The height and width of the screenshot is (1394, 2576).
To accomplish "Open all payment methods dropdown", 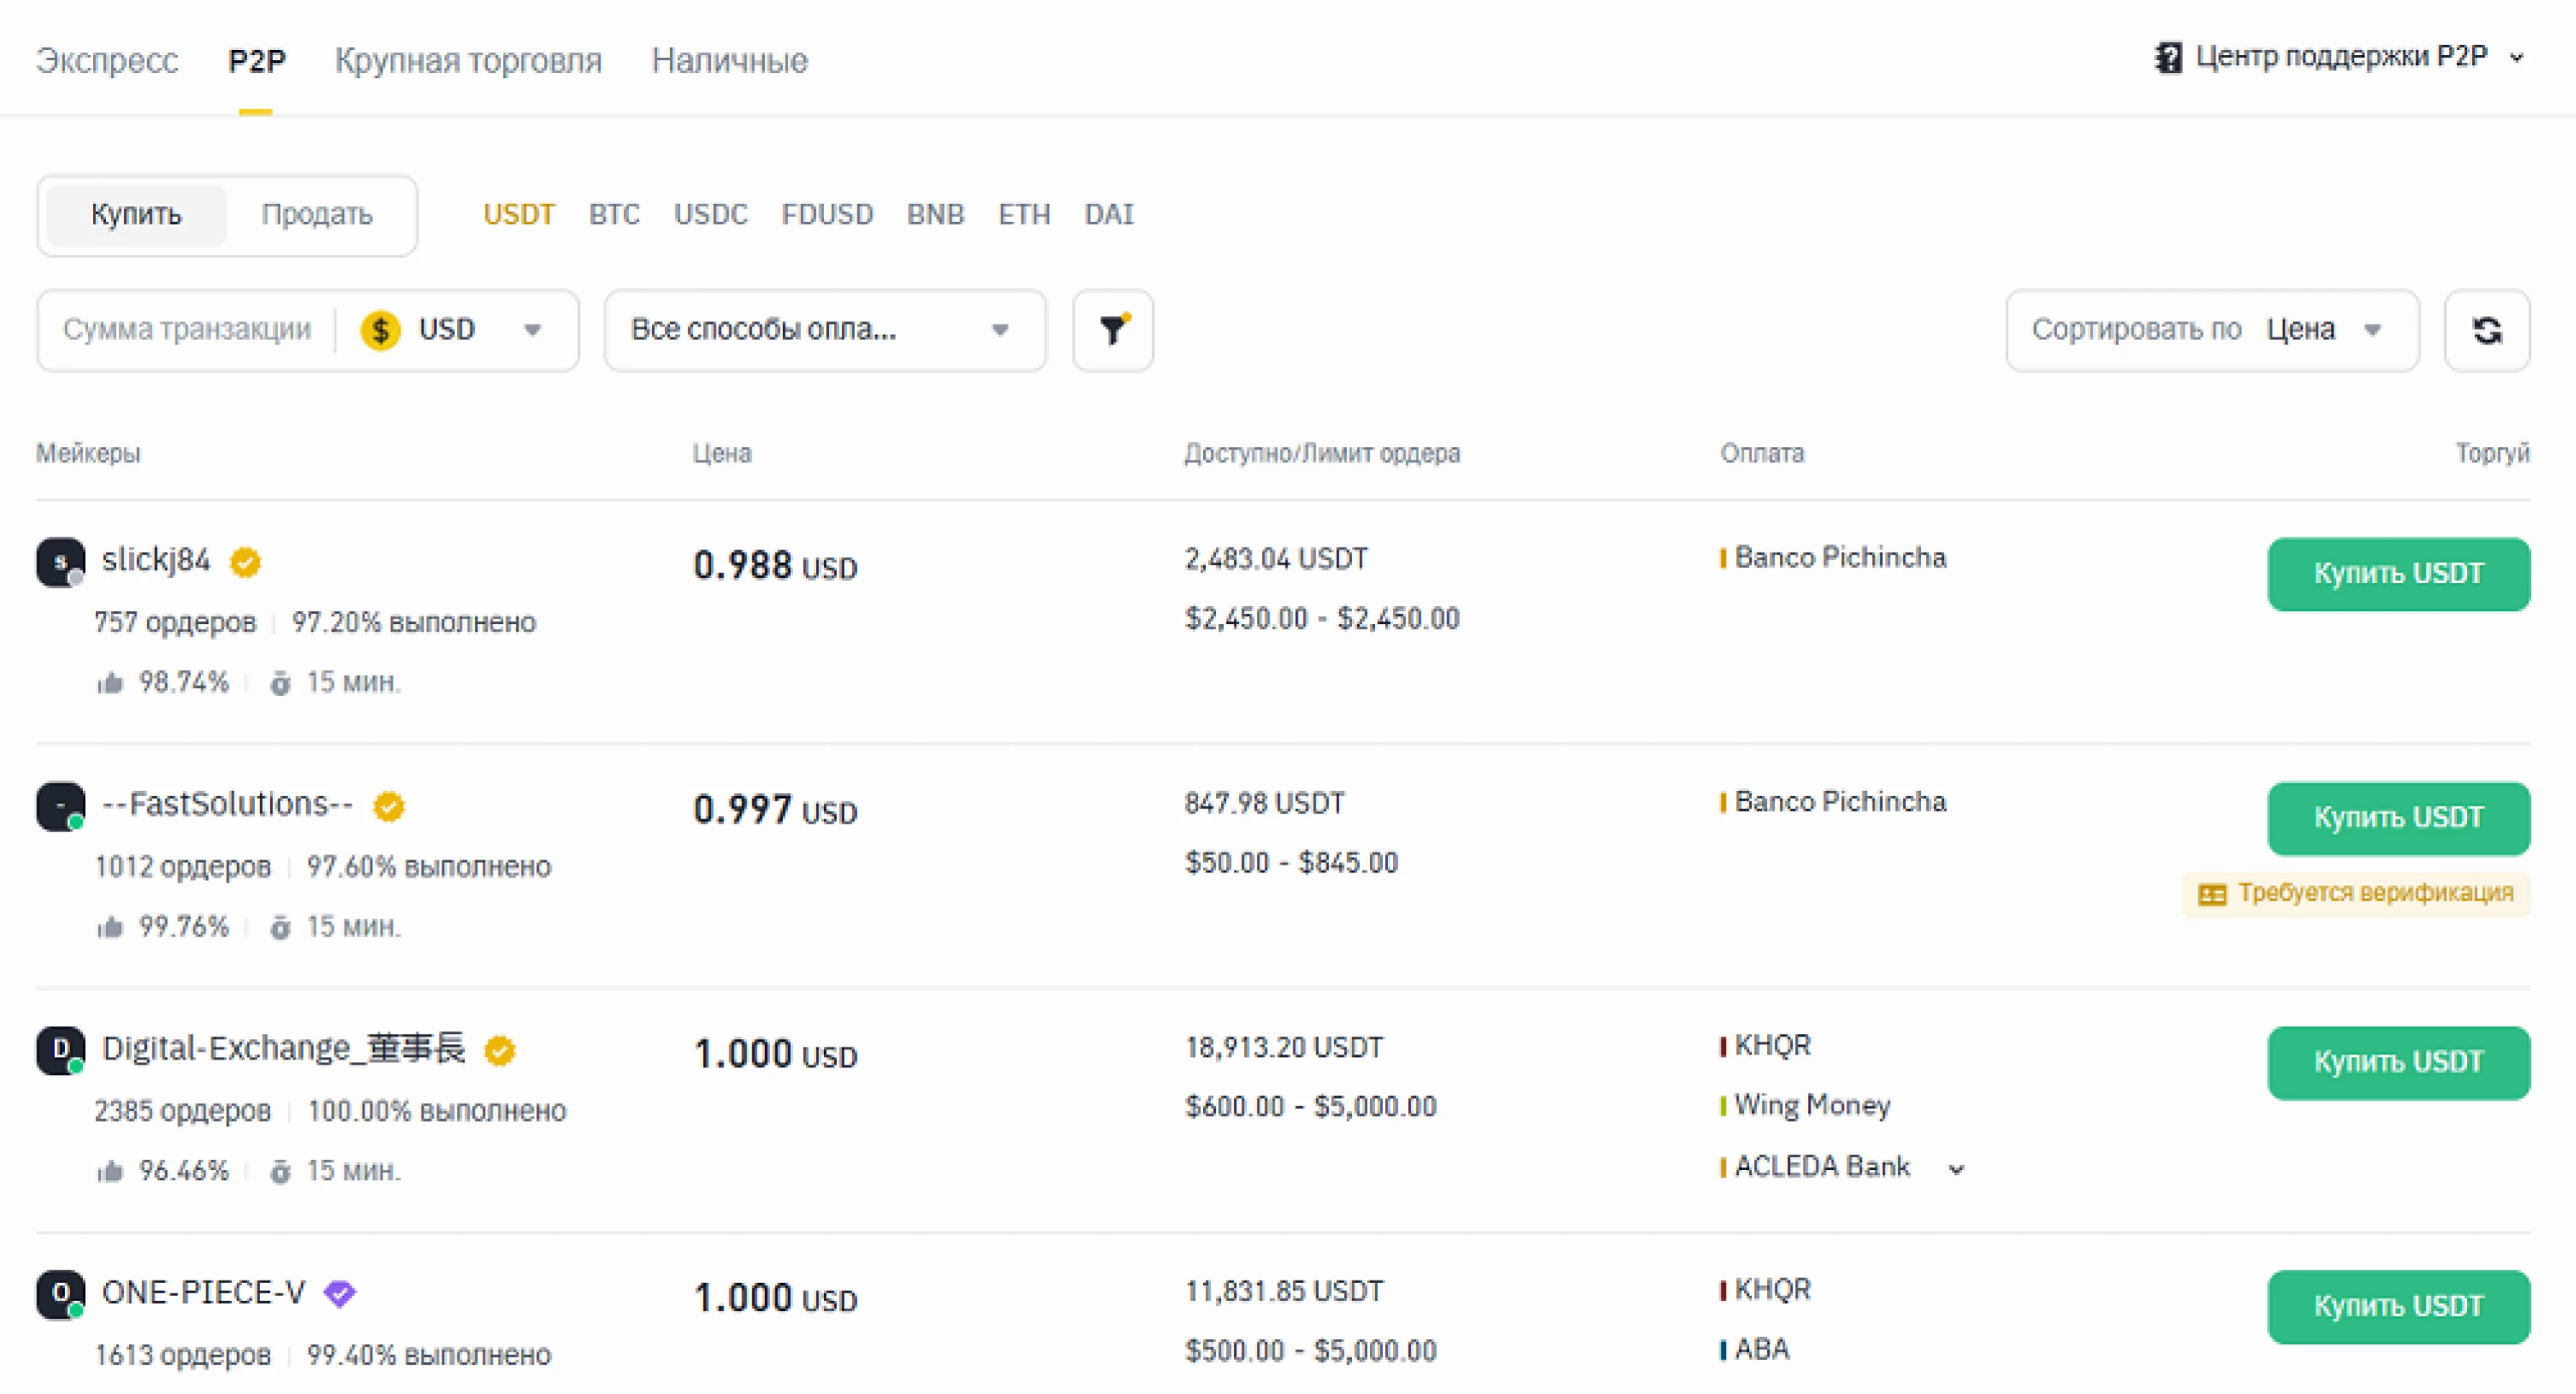I will 824,330.
